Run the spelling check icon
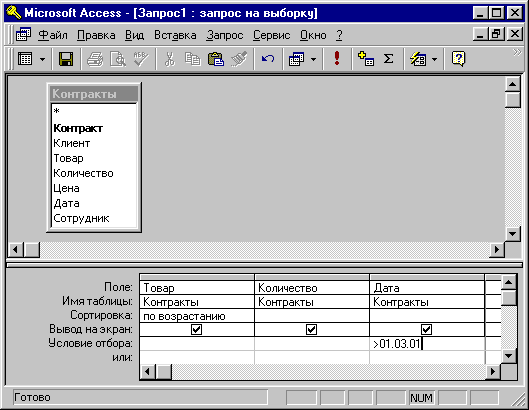 (x=141, y=59)
